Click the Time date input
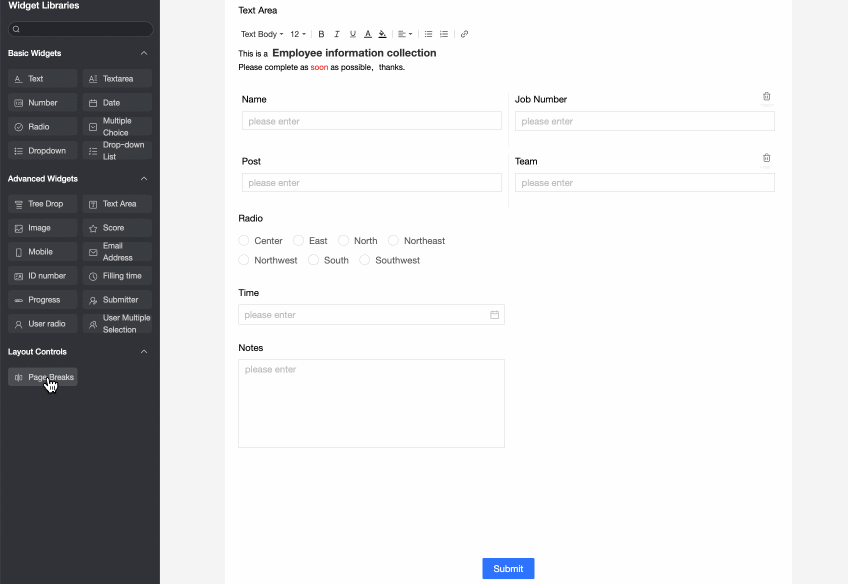This screenshot has height=584, width=848. click(x=372, y=315)
